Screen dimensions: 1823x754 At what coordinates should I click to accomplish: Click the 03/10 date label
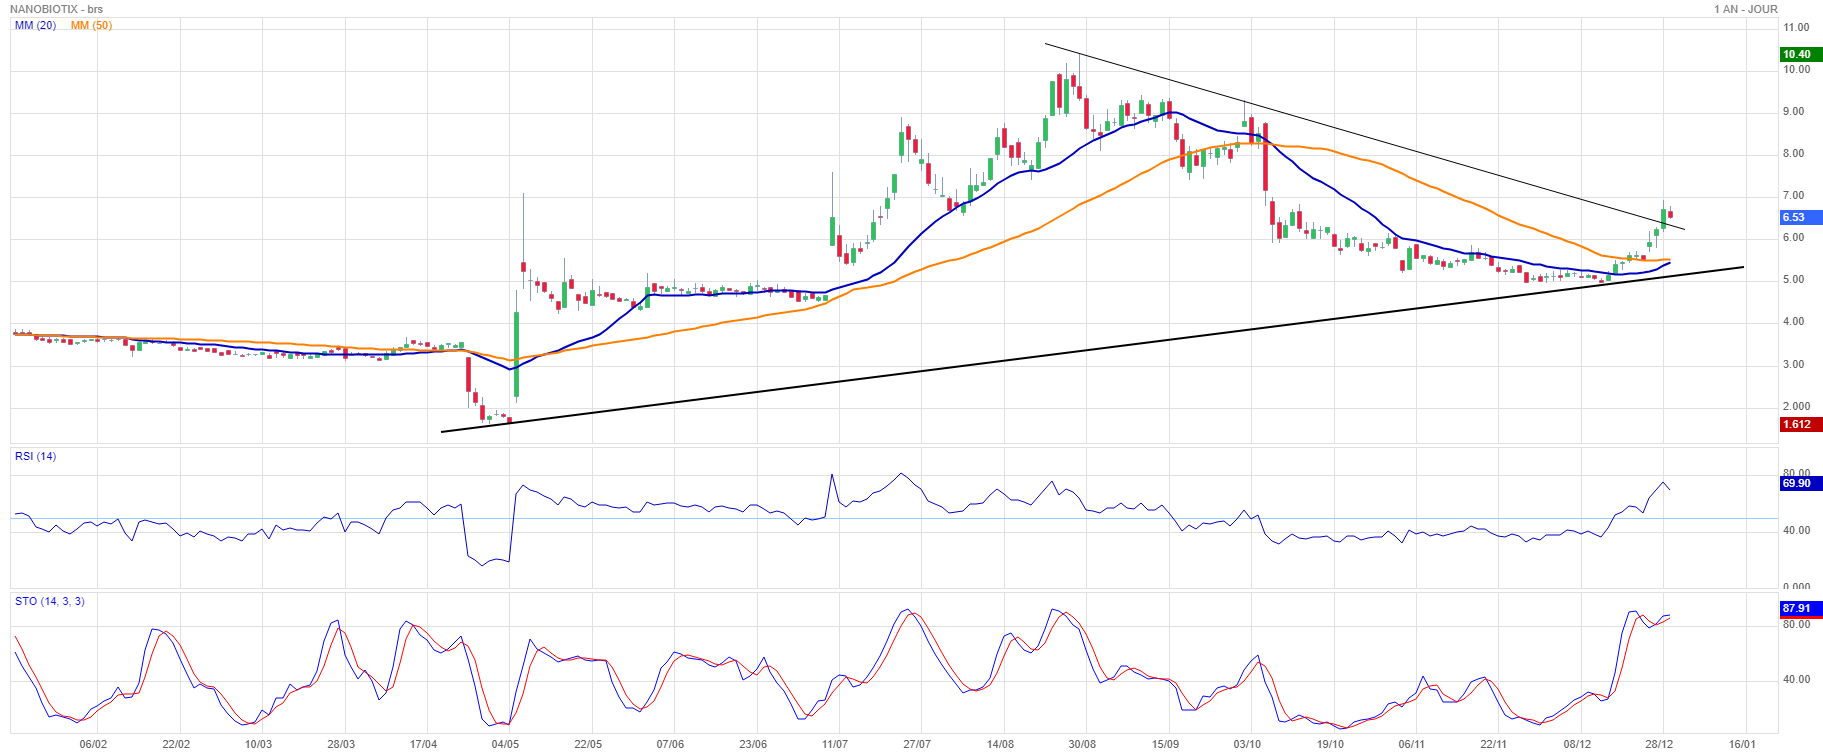[1247, 744]
